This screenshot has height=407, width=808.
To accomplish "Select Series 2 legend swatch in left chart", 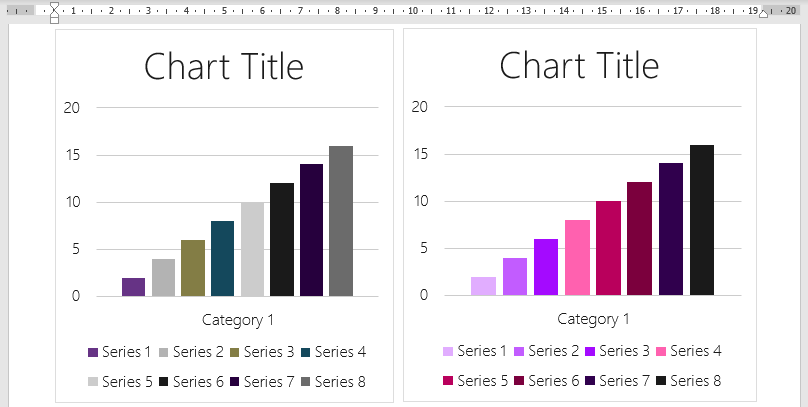I will 163,352.
